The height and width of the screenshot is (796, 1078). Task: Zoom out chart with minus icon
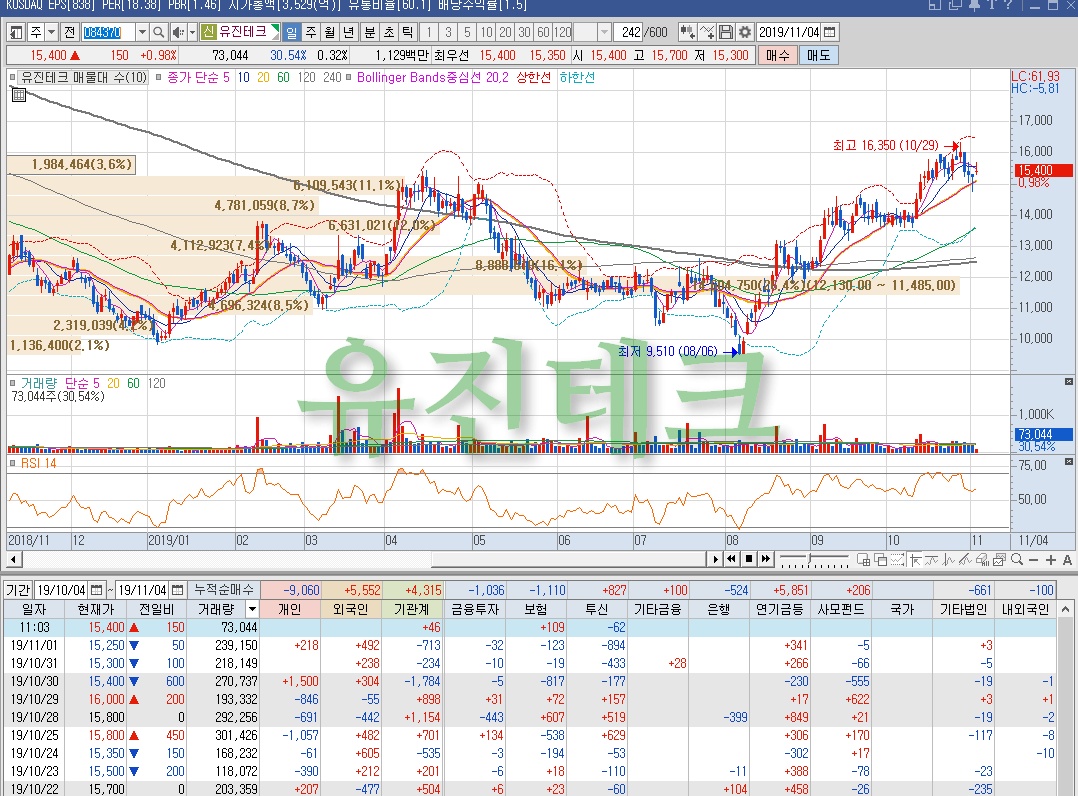(1033, 560)
